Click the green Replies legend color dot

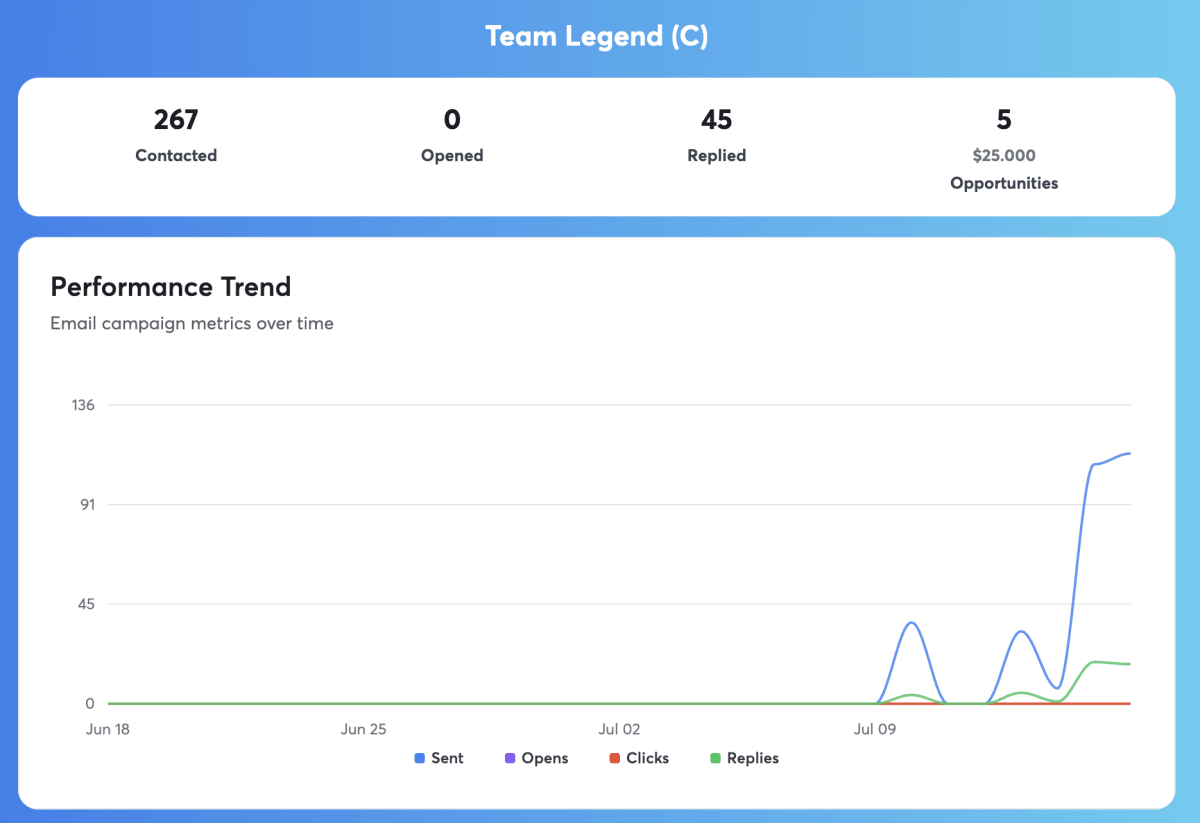716,759
